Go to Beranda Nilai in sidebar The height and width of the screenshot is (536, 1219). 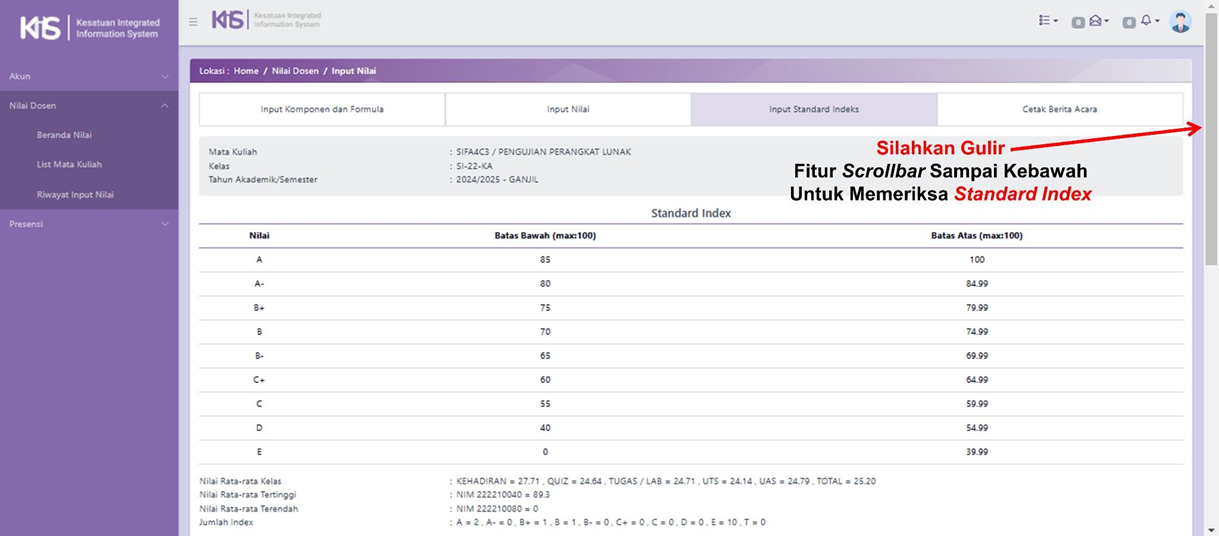pos(64,135)
